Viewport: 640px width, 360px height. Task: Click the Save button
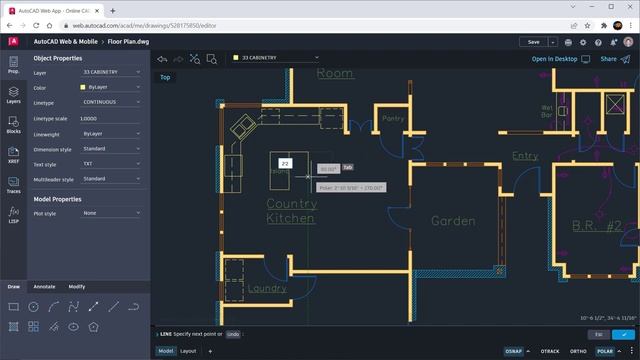pos(533,42)
